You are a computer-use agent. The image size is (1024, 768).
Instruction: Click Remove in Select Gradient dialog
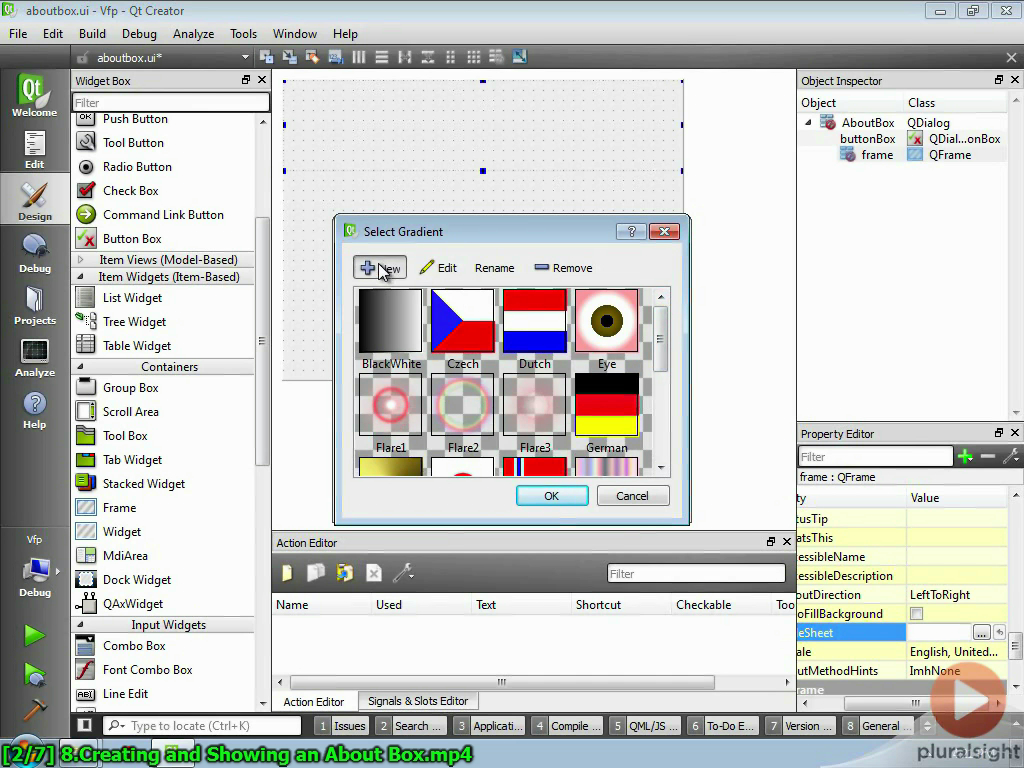coord(563,268)
